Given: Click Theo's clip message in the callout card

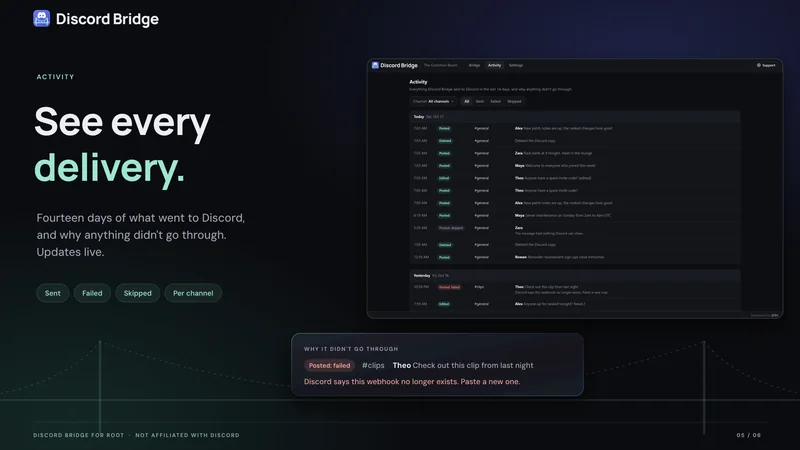Looking at the screenshot, I should click(463, 365).
